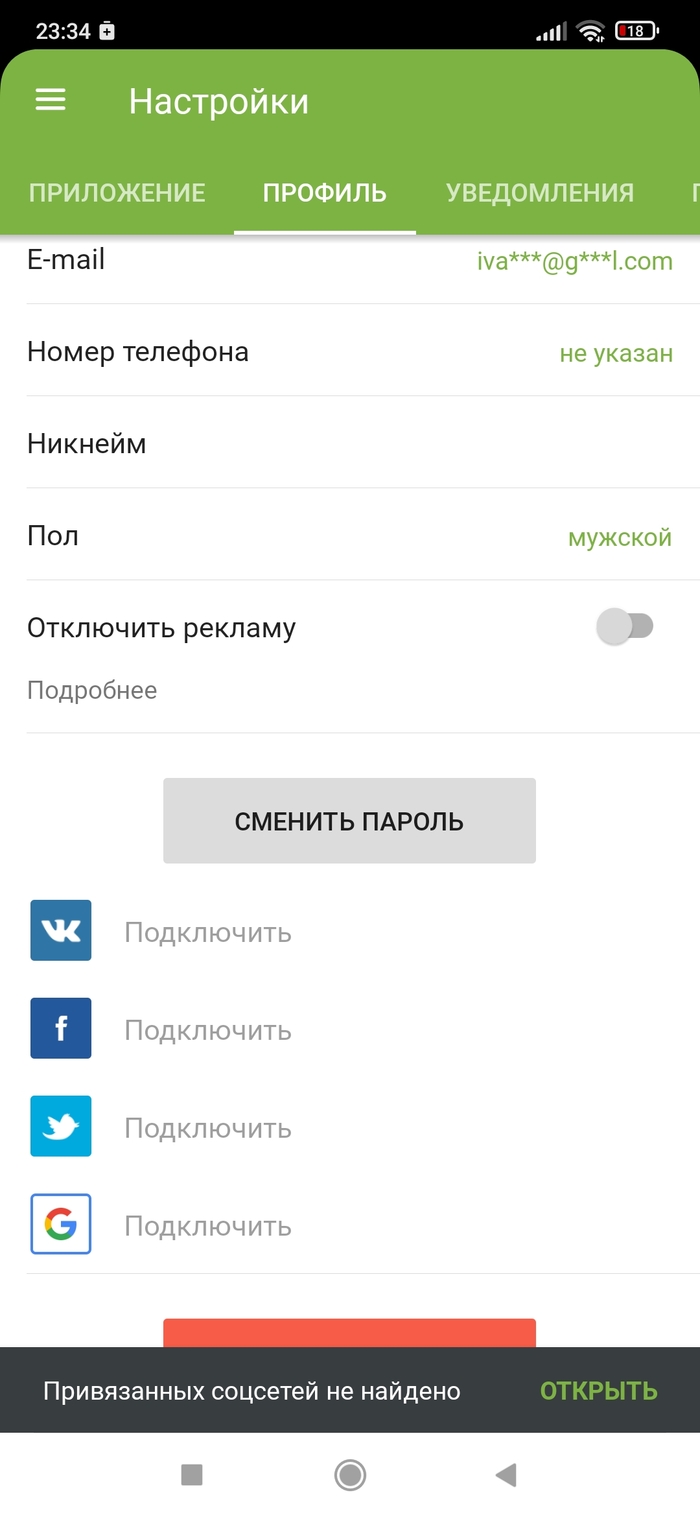This screenshot has width=700, height=1517.
Task: Tap the Никнейм input field
Action: click(x=350, y=443)
